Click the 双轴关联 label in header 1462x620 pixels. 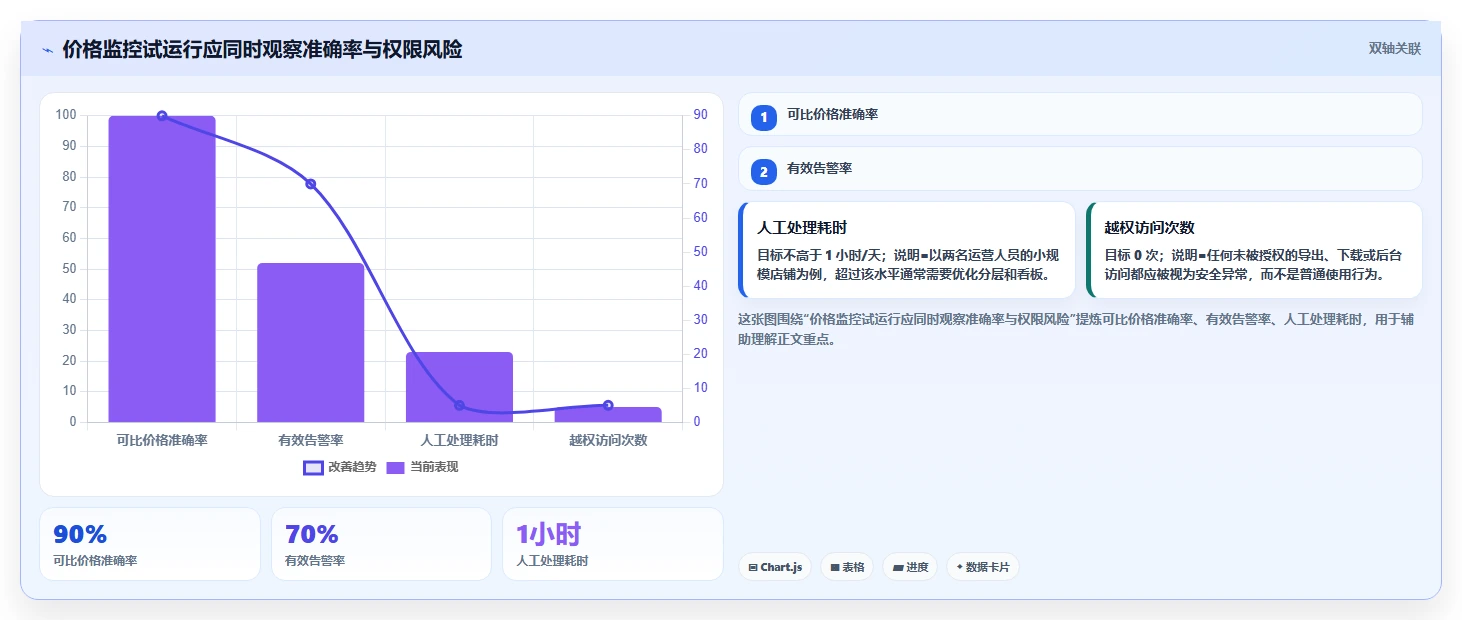(x=1394, y=49)
